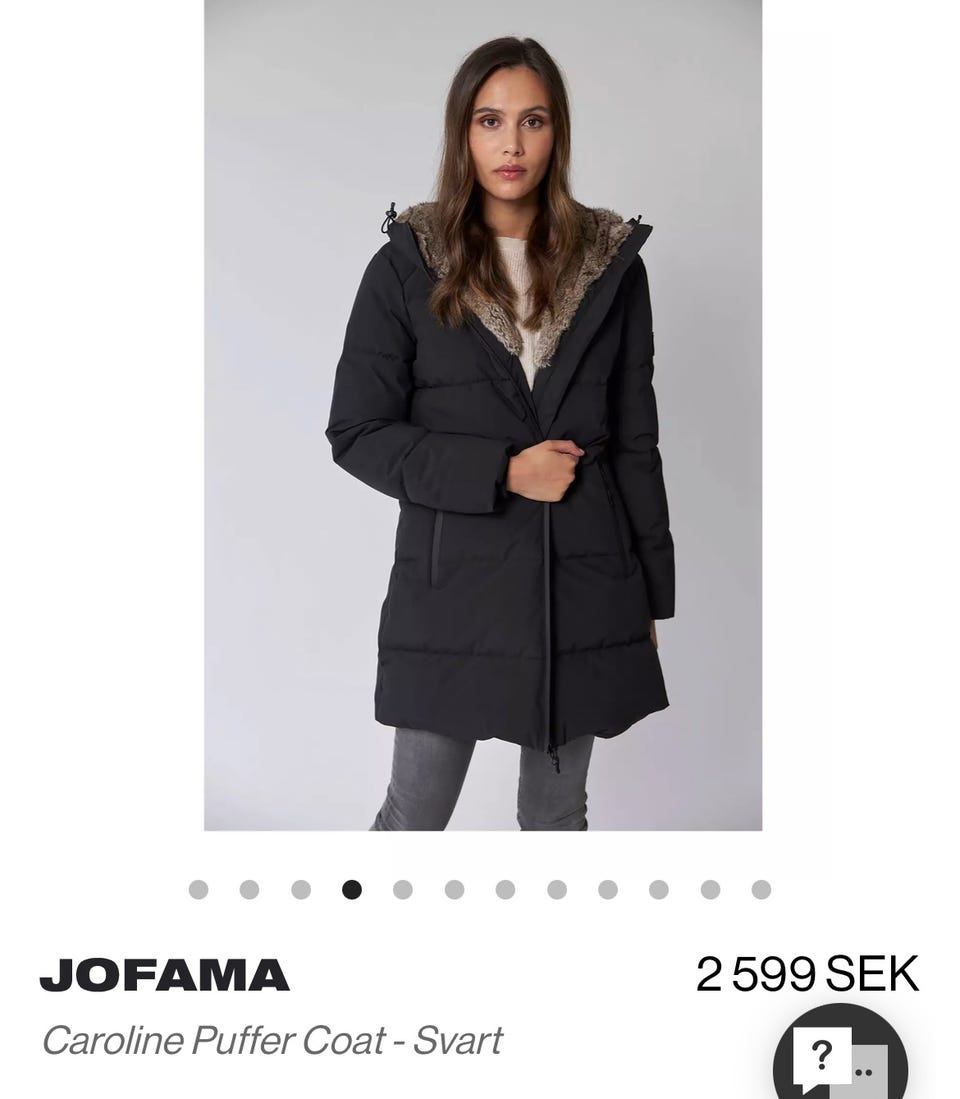Jump to the fifth image dot
This screenshot has width=960, height=1099.
click(x=403, y=889)
